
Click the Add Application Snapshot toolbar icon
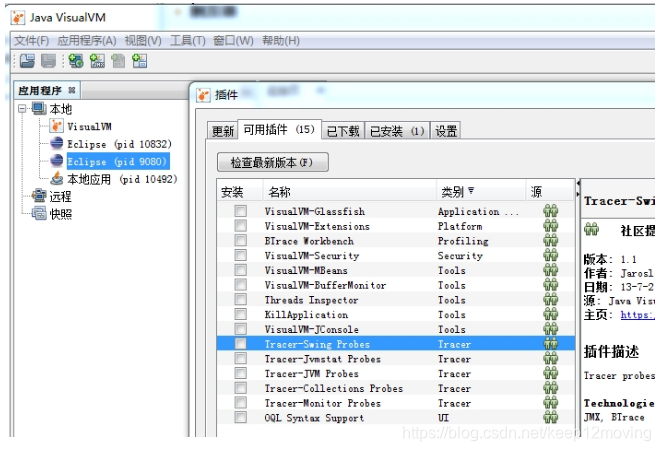[x=139, y=61]
